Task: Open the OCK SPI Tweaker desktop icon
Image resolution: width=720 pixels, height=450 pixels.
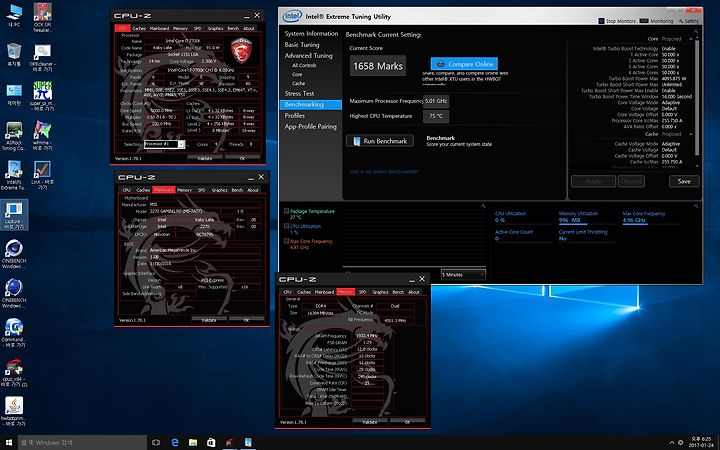Action: coord(42,17)
